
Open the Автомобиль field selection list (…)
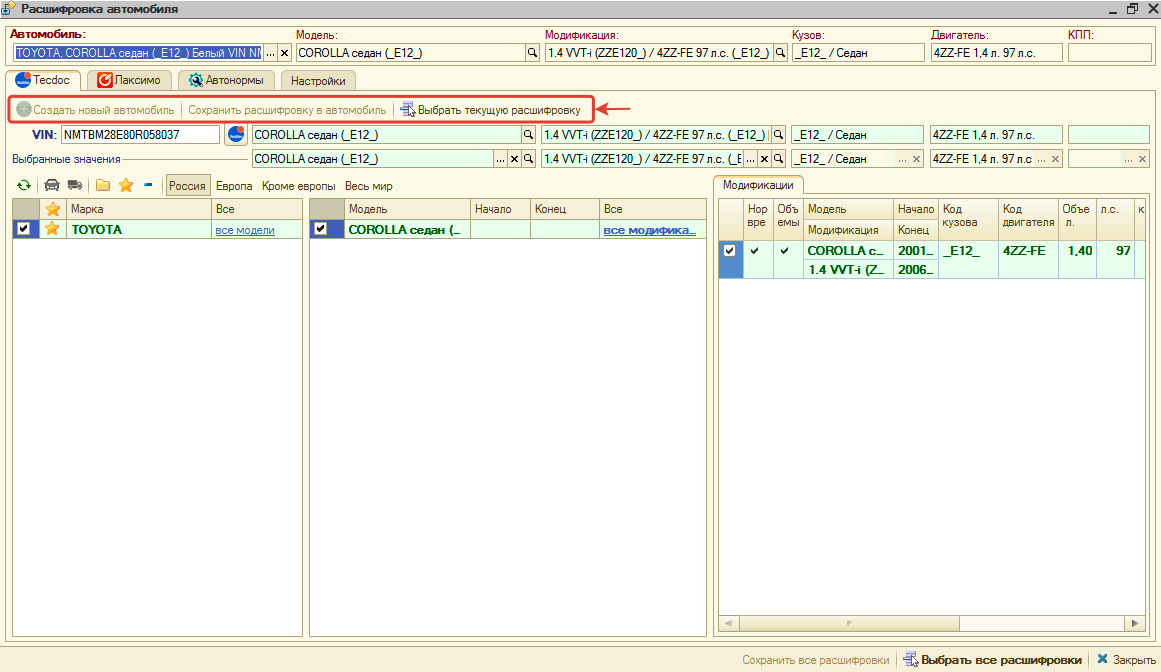tap(271, 53)
